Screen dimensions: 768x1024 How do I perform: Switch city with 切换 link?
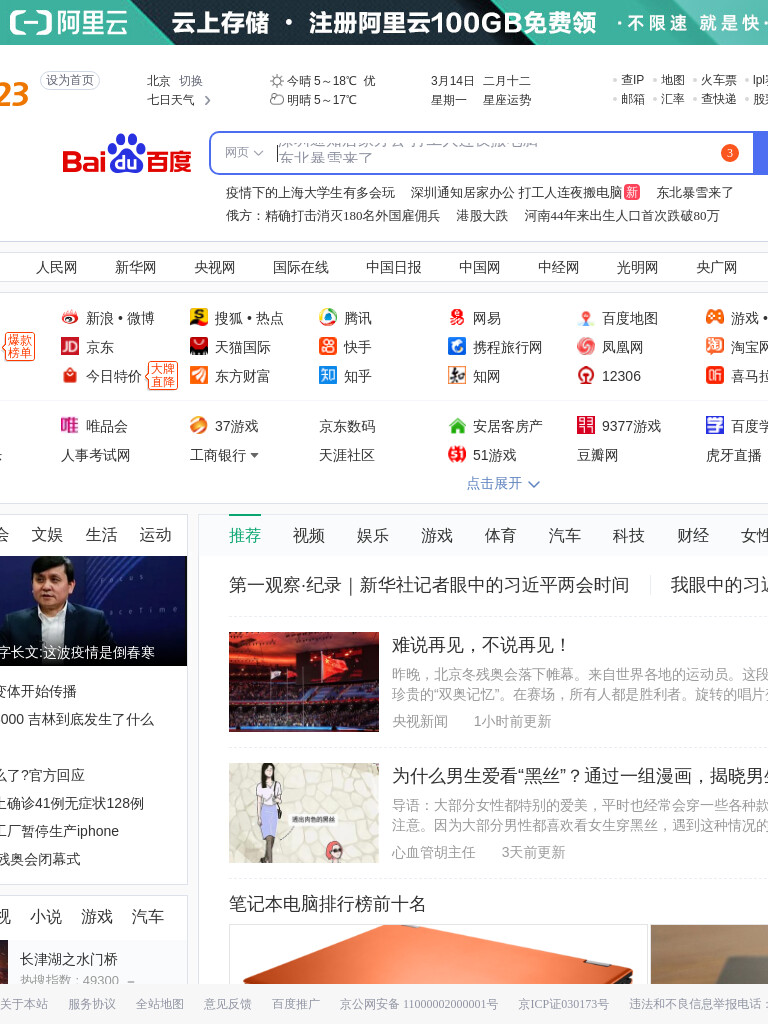(191, 81)
